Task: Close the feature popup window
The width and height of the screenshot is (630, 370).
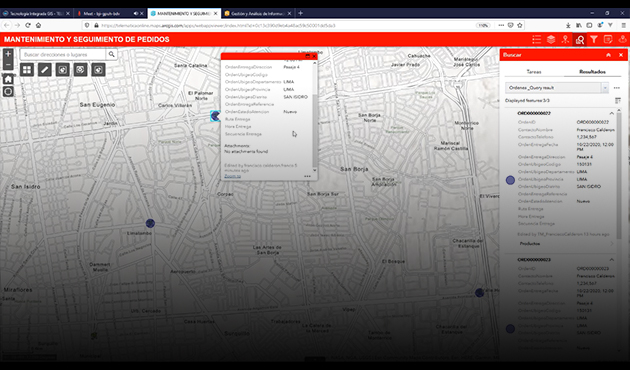Action: [314, 56]
